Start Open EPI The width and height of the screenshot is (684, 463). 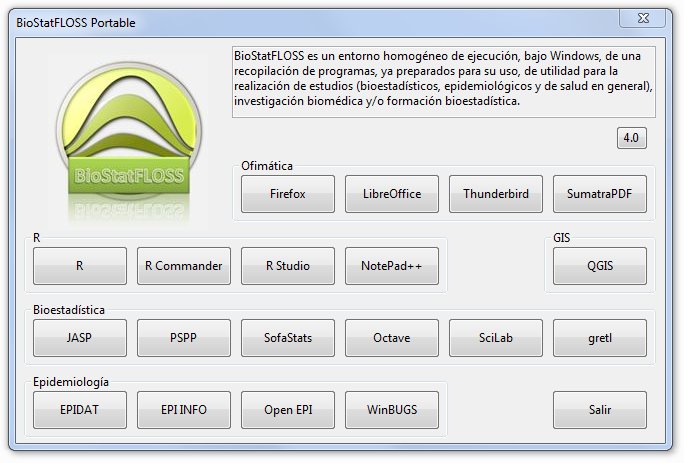(x=288, y=410)
